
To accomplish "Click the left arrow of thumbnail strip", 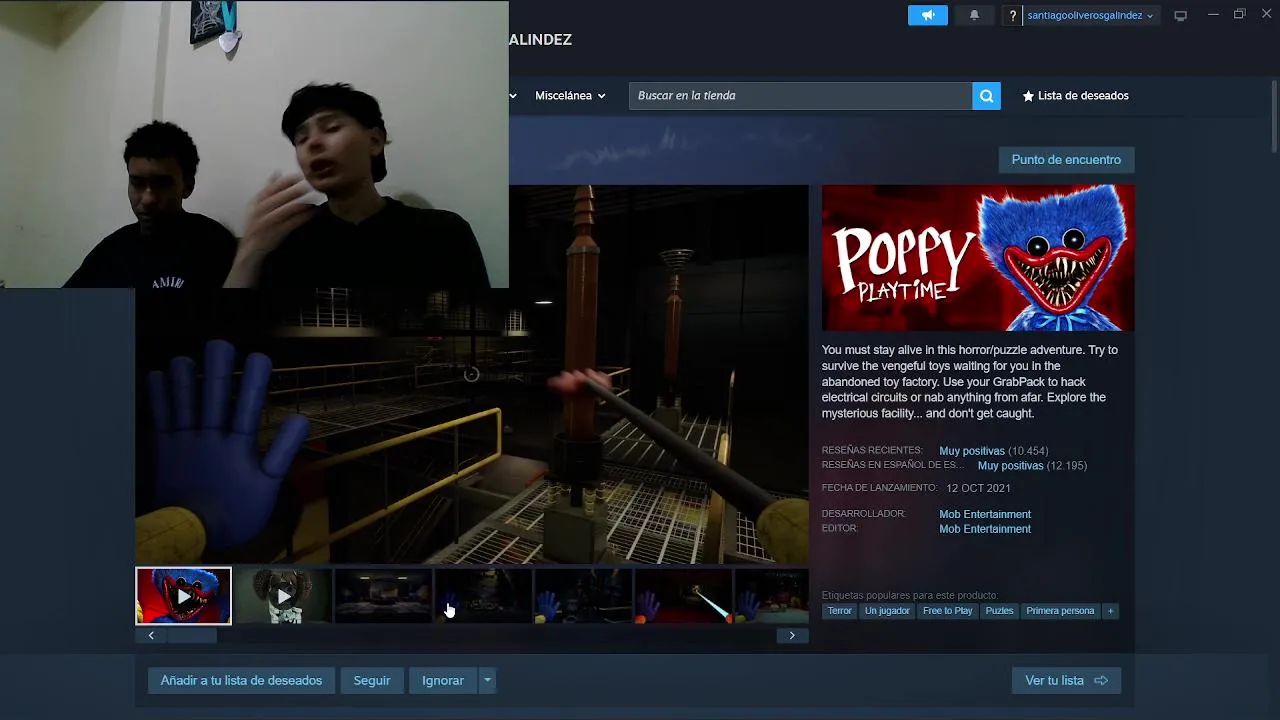I will click(151, 635).
